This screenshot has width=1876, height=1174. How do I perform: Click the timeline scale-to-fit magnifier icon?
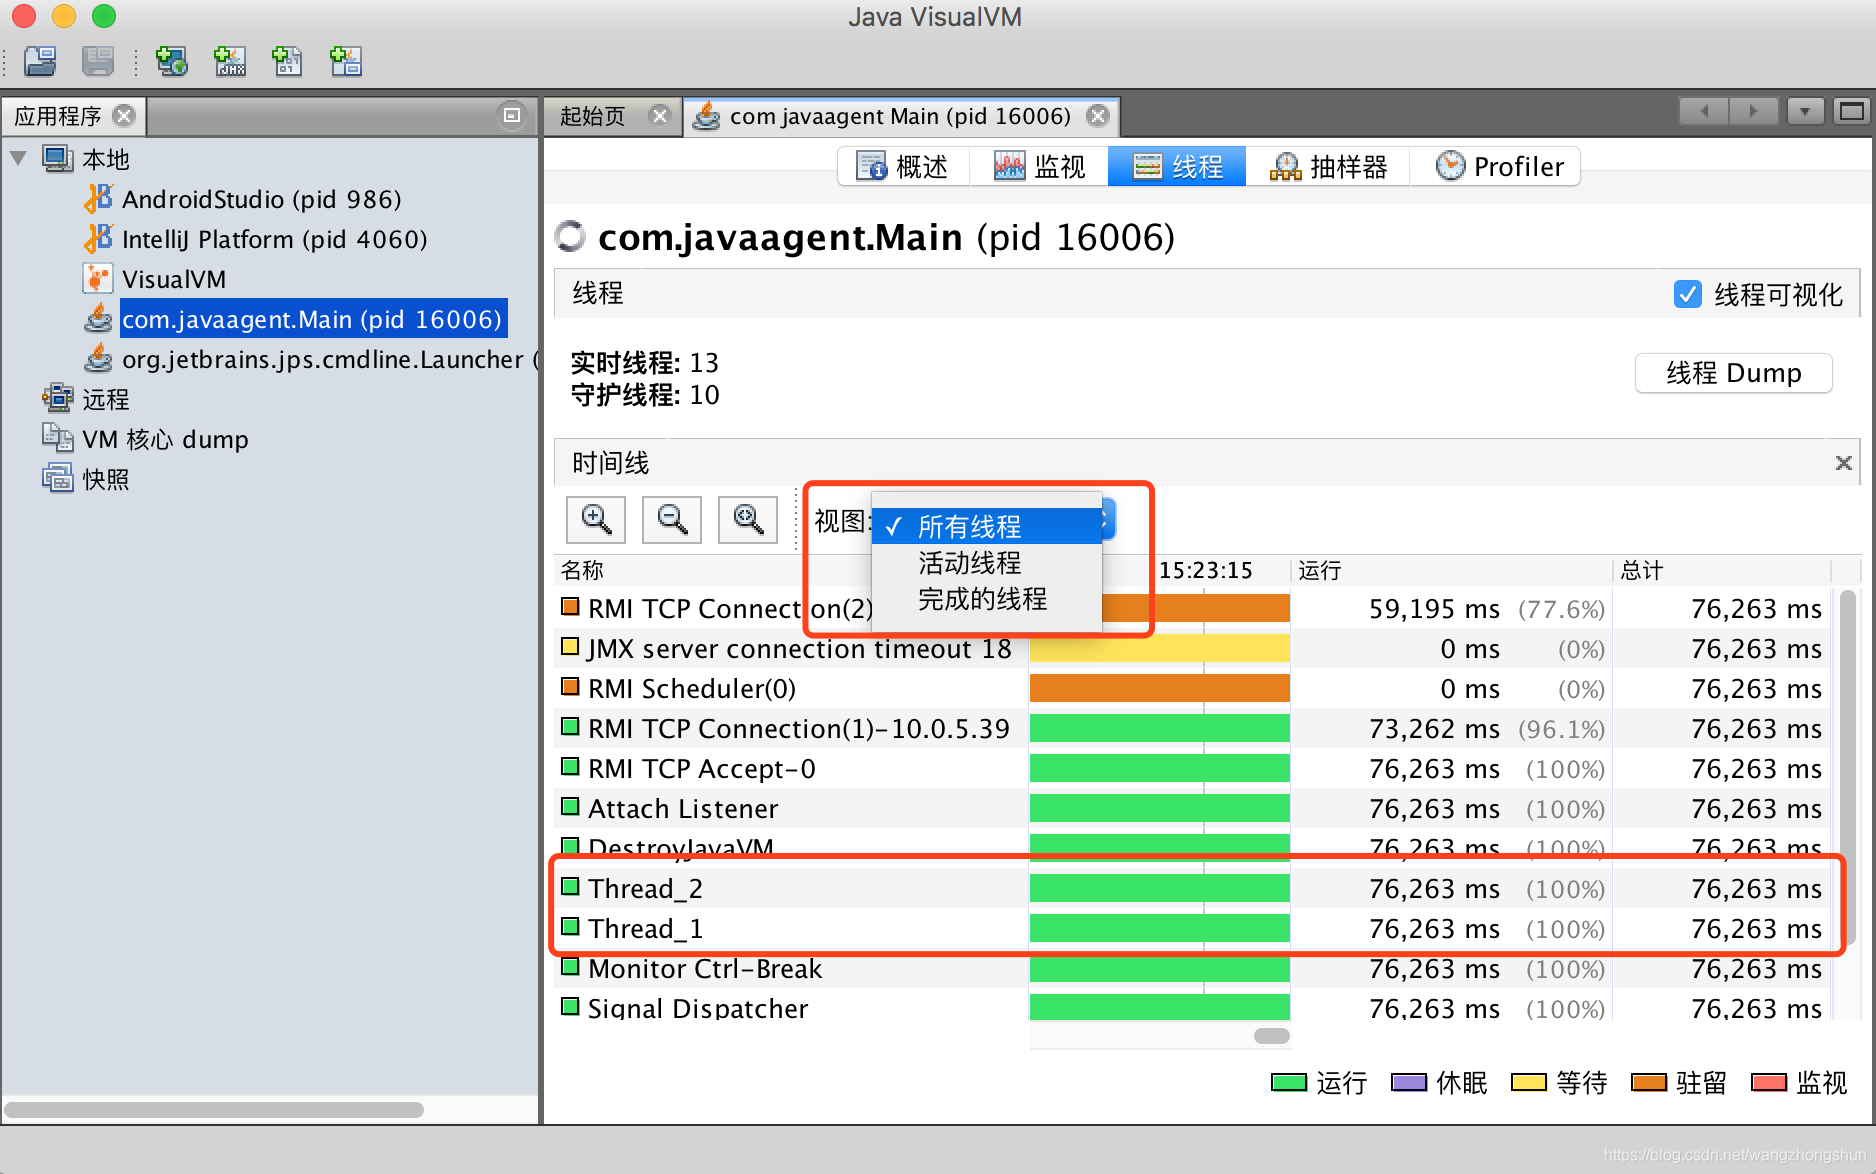coord(748,520)
